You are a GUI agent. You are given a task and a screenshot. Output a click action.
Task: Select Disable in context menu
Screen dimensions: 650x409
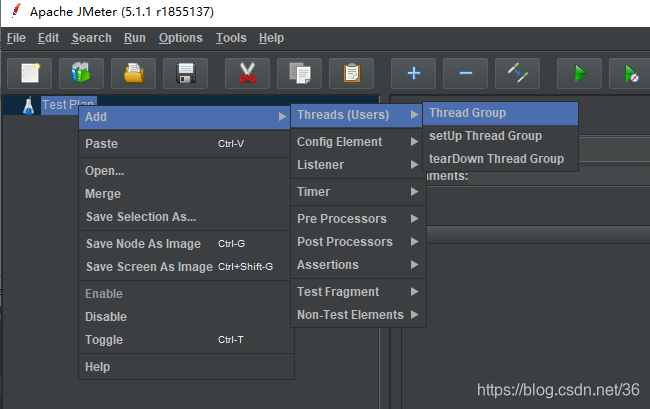point(185,317)
